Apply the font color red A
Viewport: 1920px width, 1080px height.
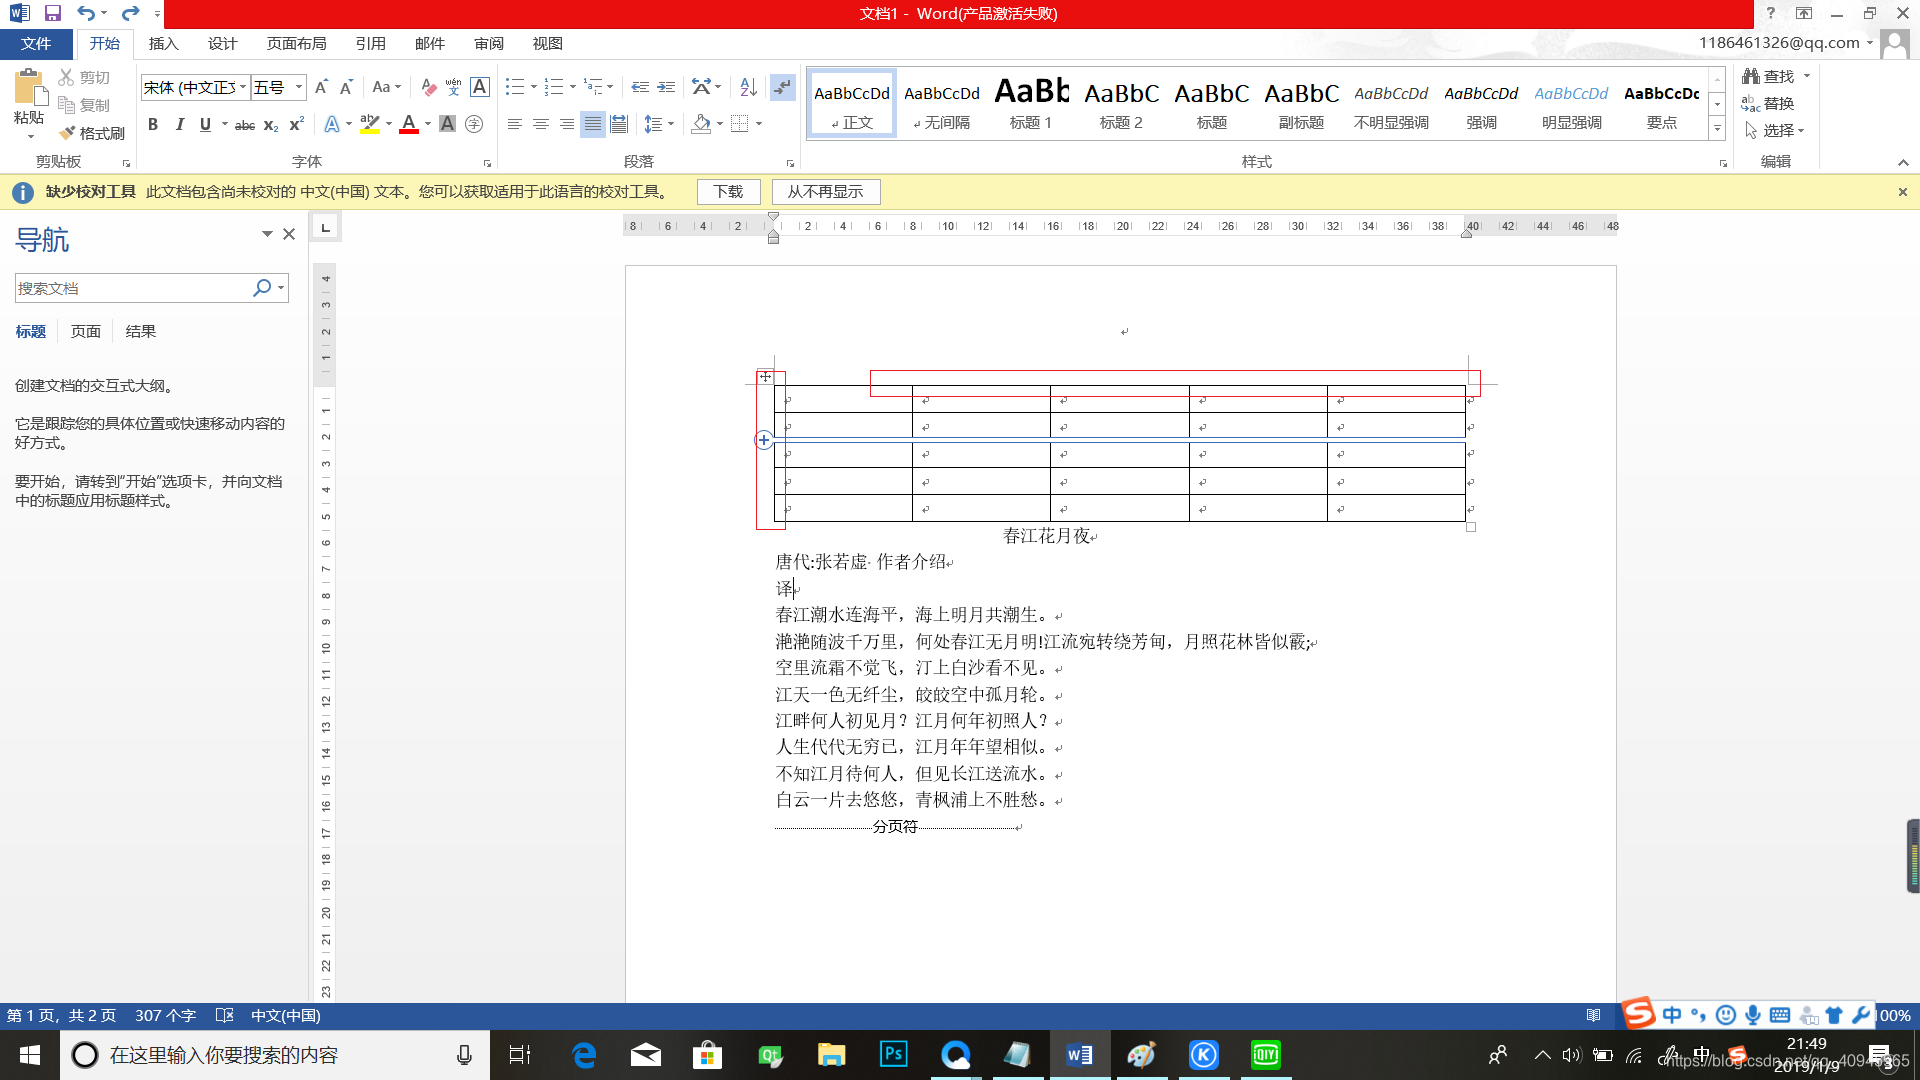click(x=408, y=124)
